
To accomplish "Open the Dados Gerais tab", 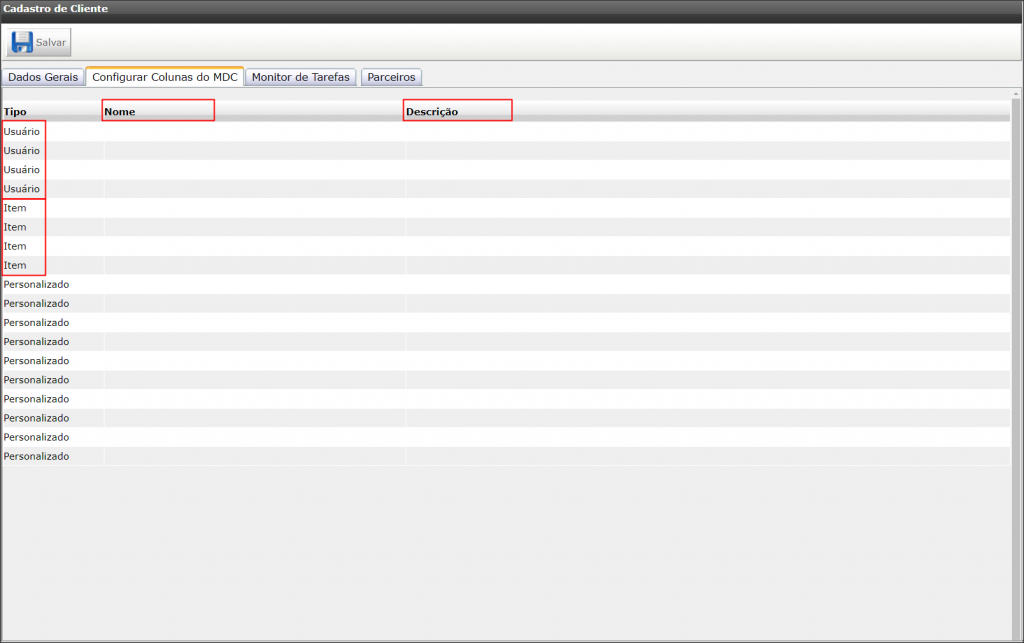I will click(43, 77).
